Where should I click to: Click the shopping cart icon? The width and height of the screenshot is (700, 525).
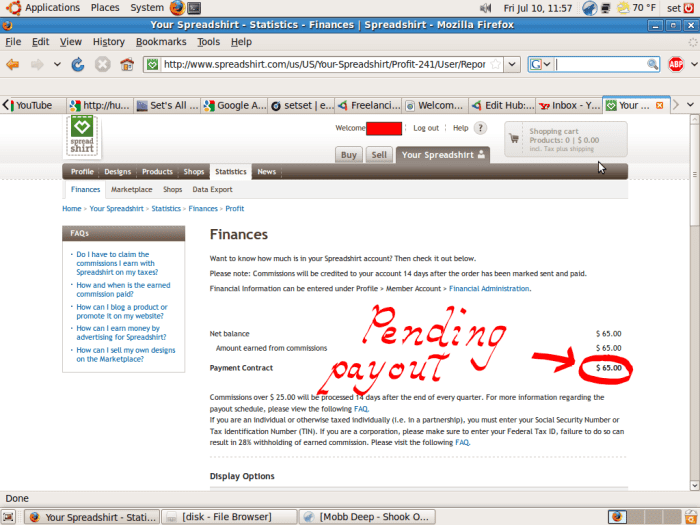[x=515, y=139]
